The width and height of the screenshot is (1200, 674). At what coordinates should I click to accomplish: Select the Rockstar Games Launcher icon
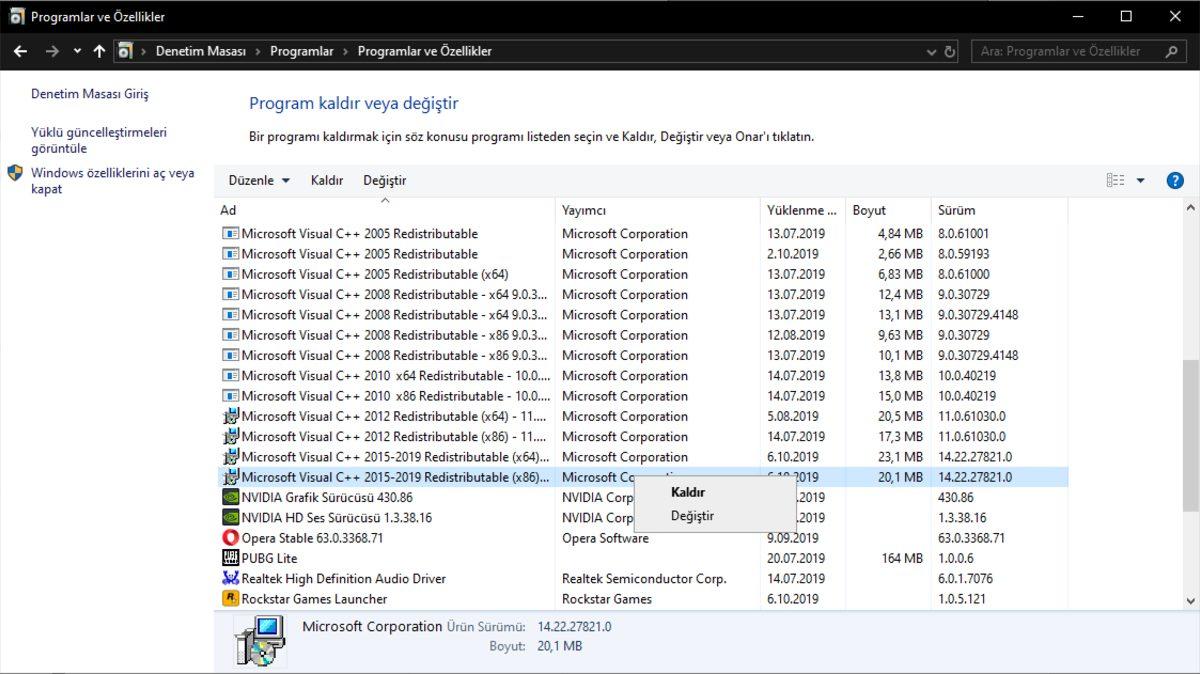click(230, 599)
